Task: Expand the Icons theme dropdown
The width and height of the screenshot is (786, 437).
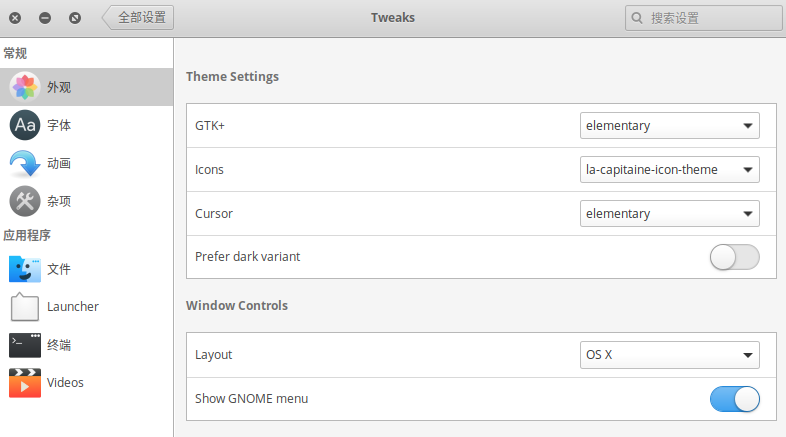Action: tap(669, 170)
